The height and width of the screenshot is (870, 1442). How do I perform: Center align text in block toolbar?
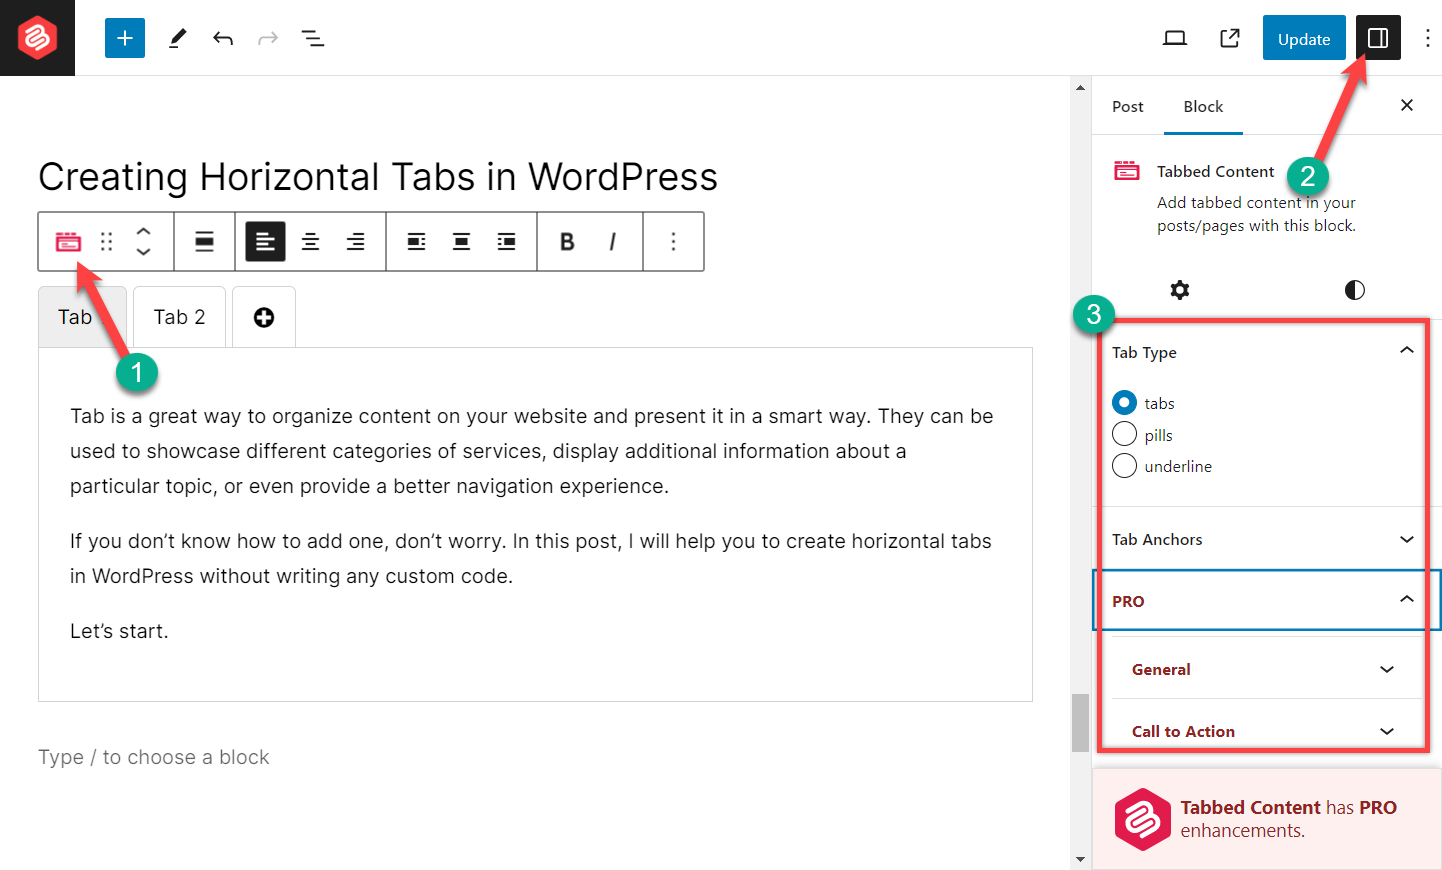pyautogui.click(x=311, y=241)
